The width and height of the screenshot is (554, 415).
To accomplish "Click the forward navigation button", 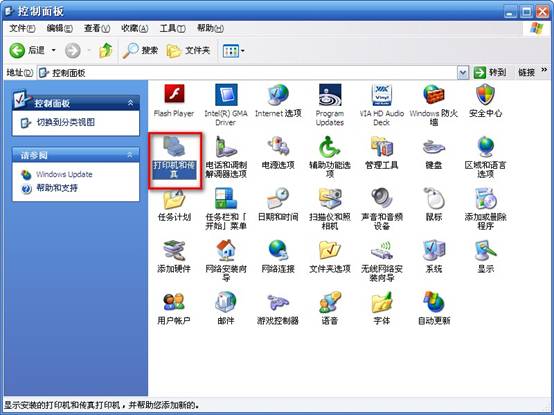I will [73, 51].
